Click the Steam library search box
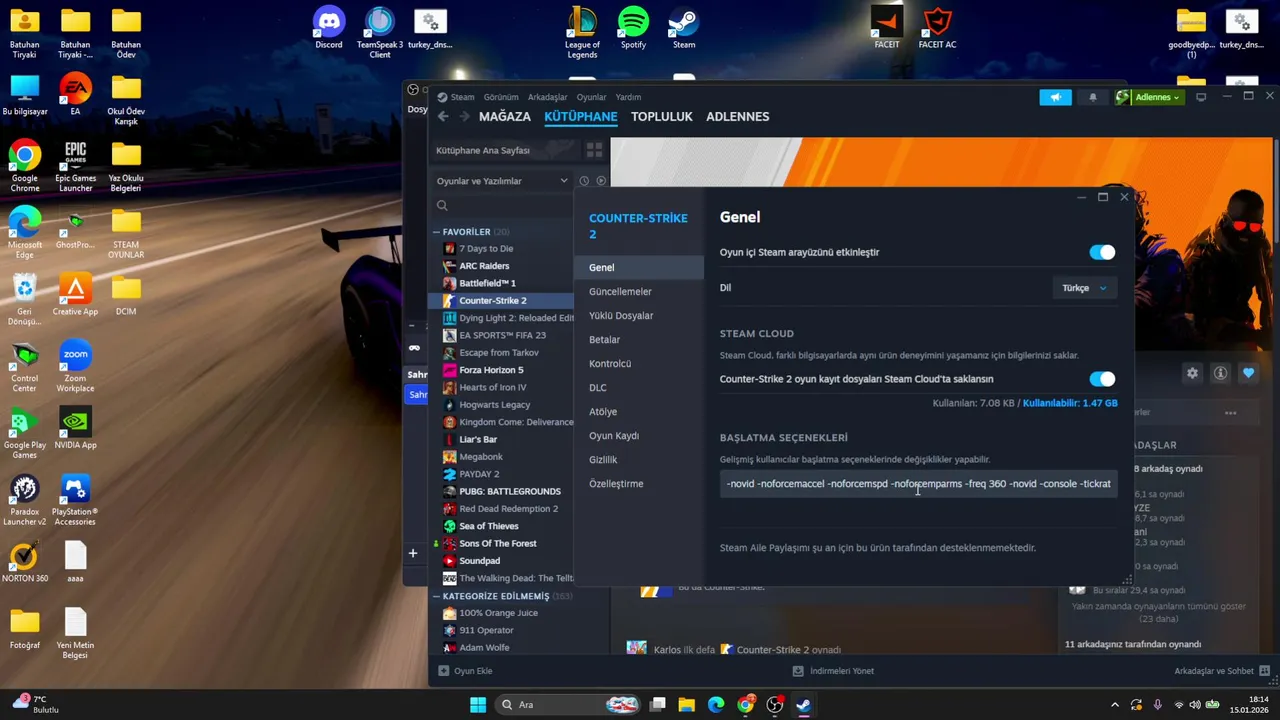Screen dimensions: 1280x720 [x=502, y=206]
